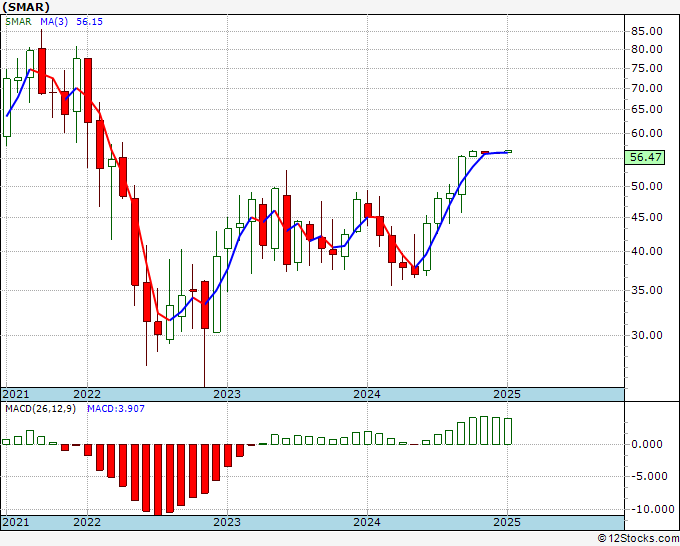Click 2021 on the price chart time axis

tap(16, 394)
